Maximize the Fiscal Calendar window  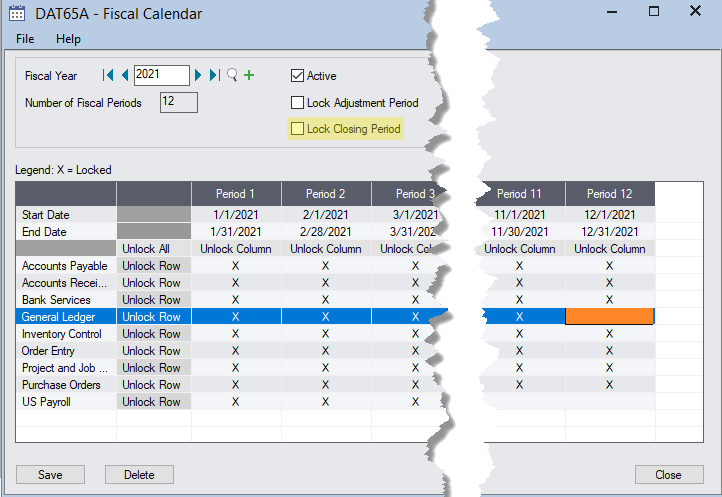pos(654,11)
